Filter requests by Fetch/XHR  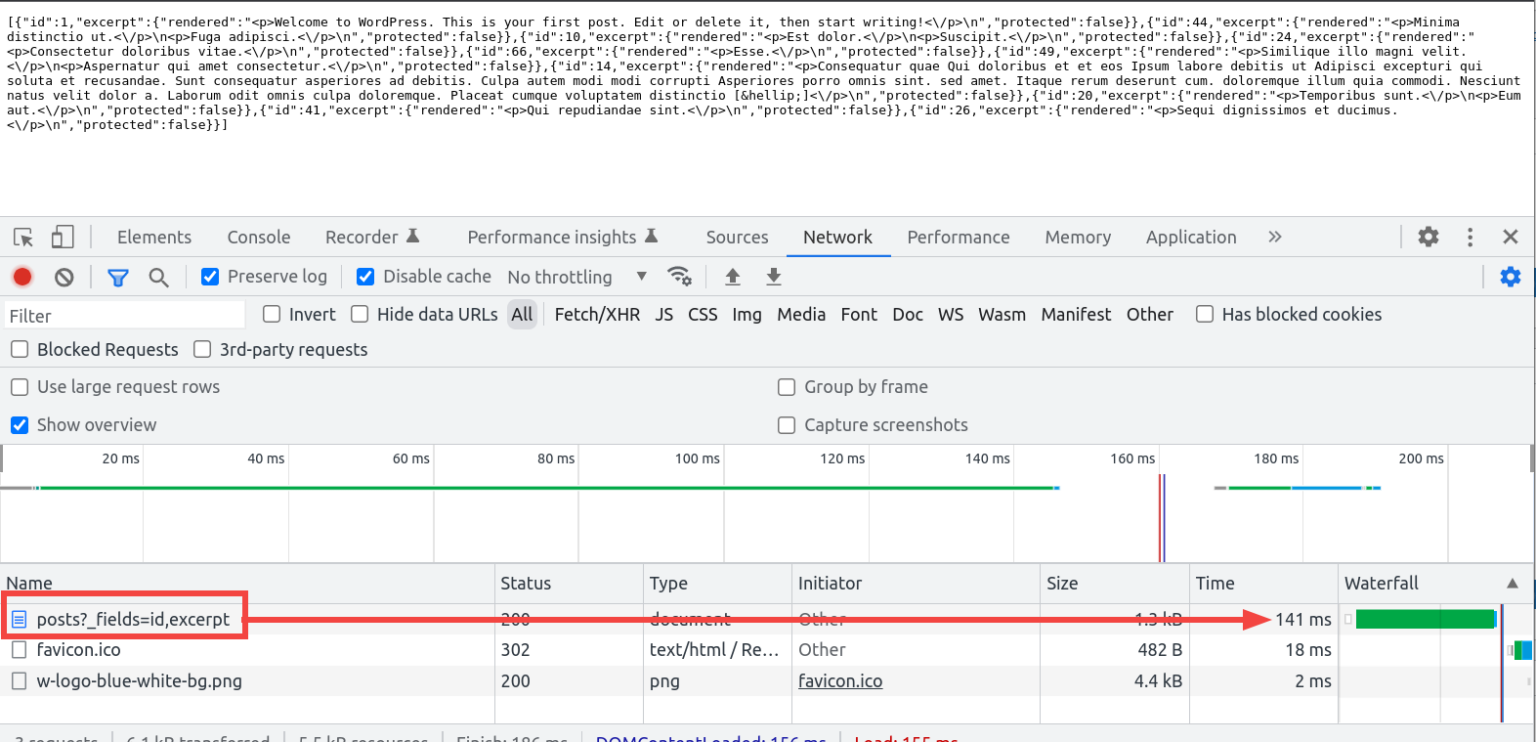click(597, 314)
